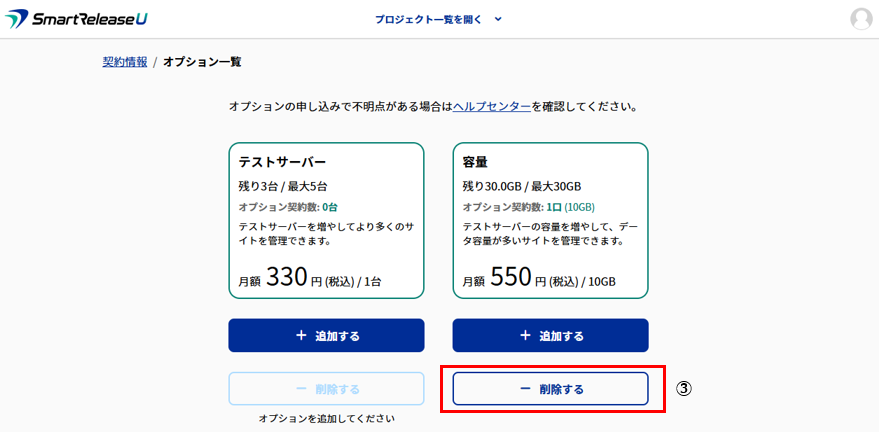Select the テストサーバー option card
This screenshot has height=432, width=879.
(x=326, y=220)
